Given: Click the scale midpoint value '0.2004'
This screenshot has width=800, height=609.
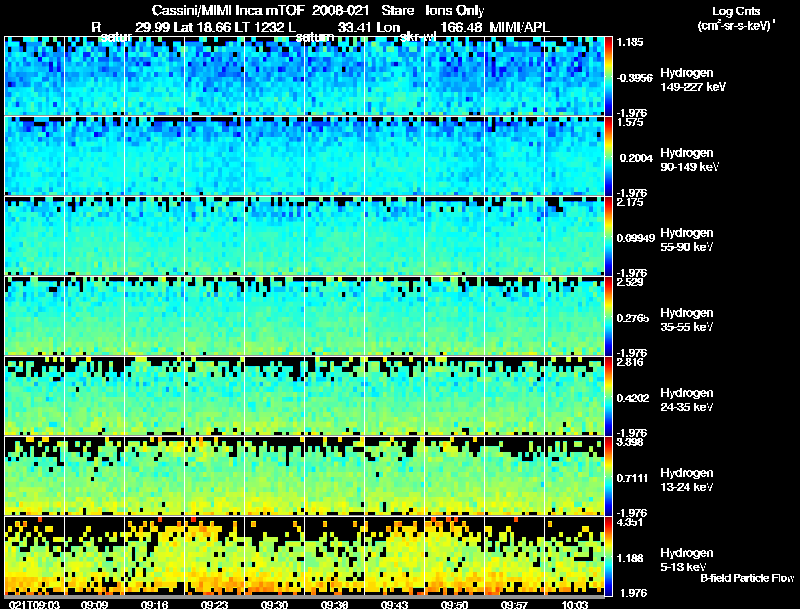Looking at the screenshot, I should (636, 158).
